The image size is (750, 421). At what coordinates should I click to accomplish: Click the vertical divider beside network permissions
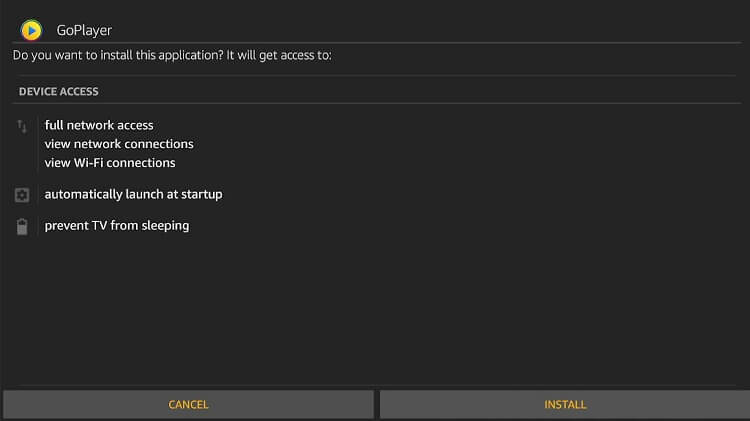pos(38,144)
